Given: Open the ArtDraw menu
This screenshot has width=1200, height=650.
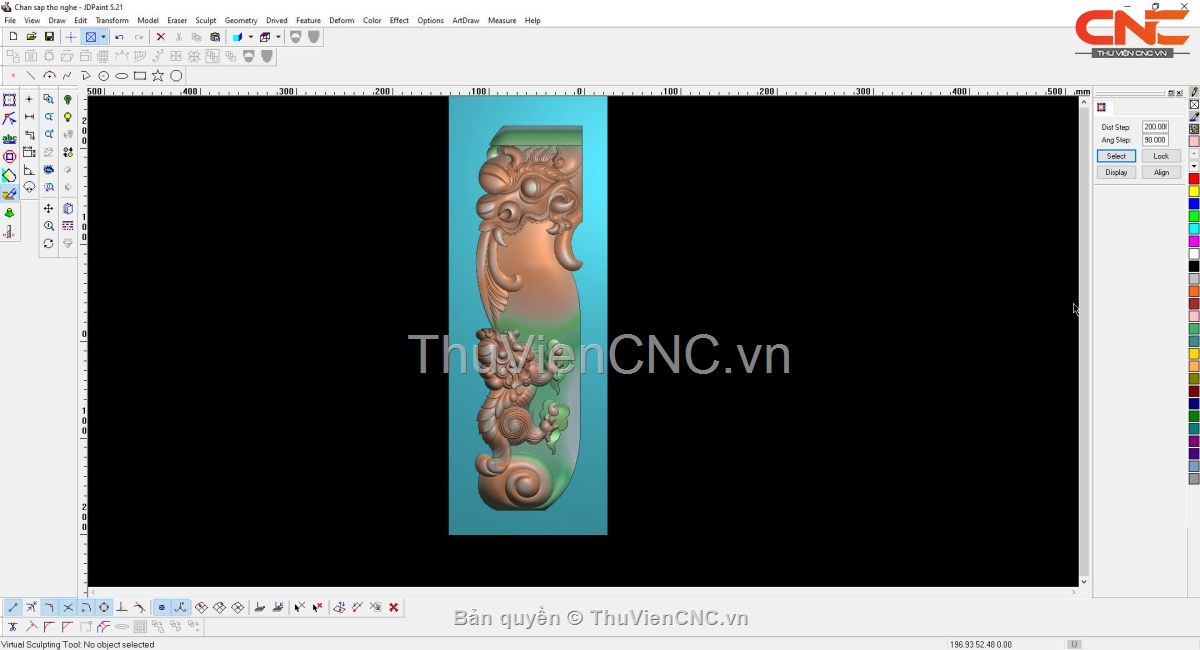Looking at the screenshot, I should 465,20.
